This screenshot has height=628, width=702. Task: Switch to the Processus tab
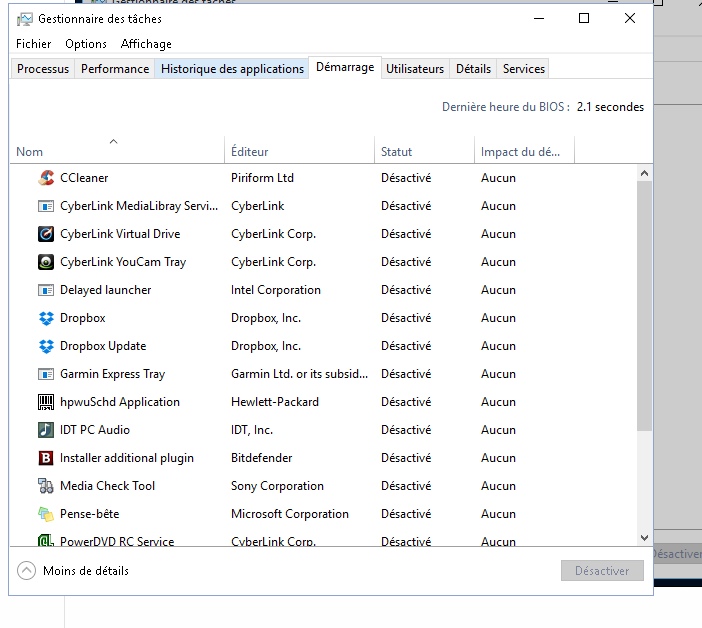click(x=43, y=69)
